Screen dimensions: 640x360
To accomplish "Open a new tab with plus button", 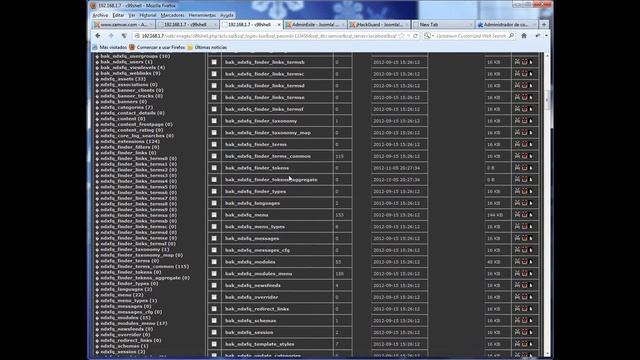I will (544, 24).
